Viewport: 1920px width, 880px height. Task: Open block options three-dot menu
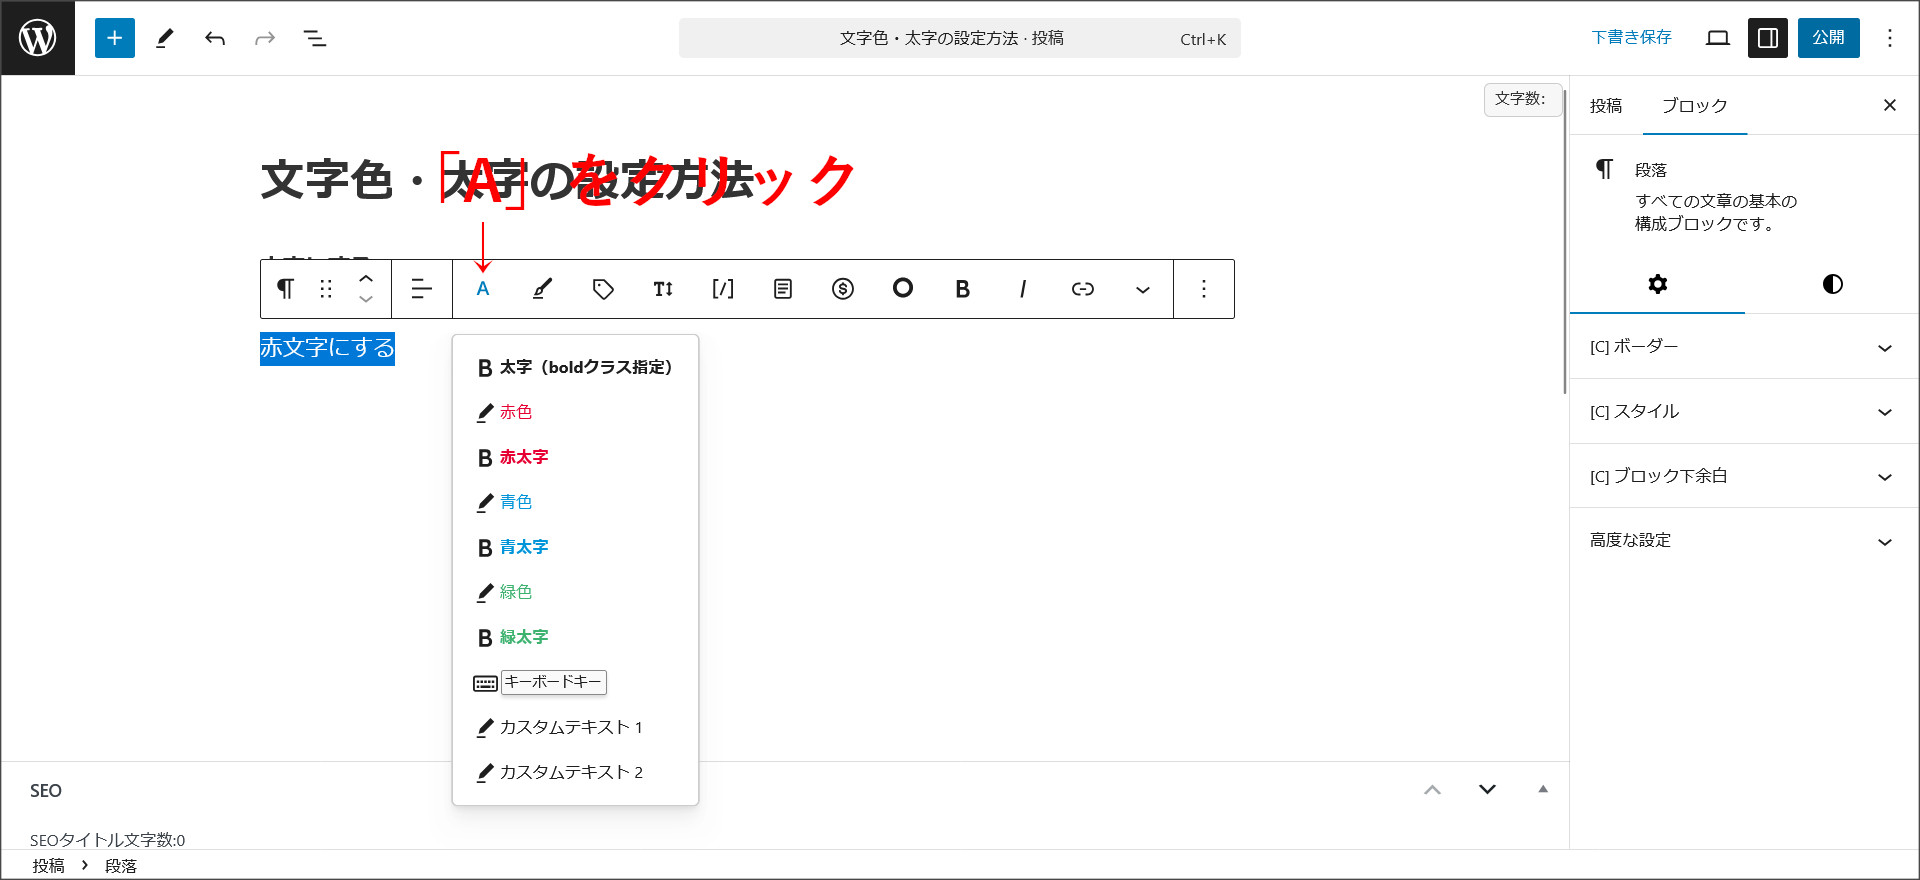pos(1204,289)
